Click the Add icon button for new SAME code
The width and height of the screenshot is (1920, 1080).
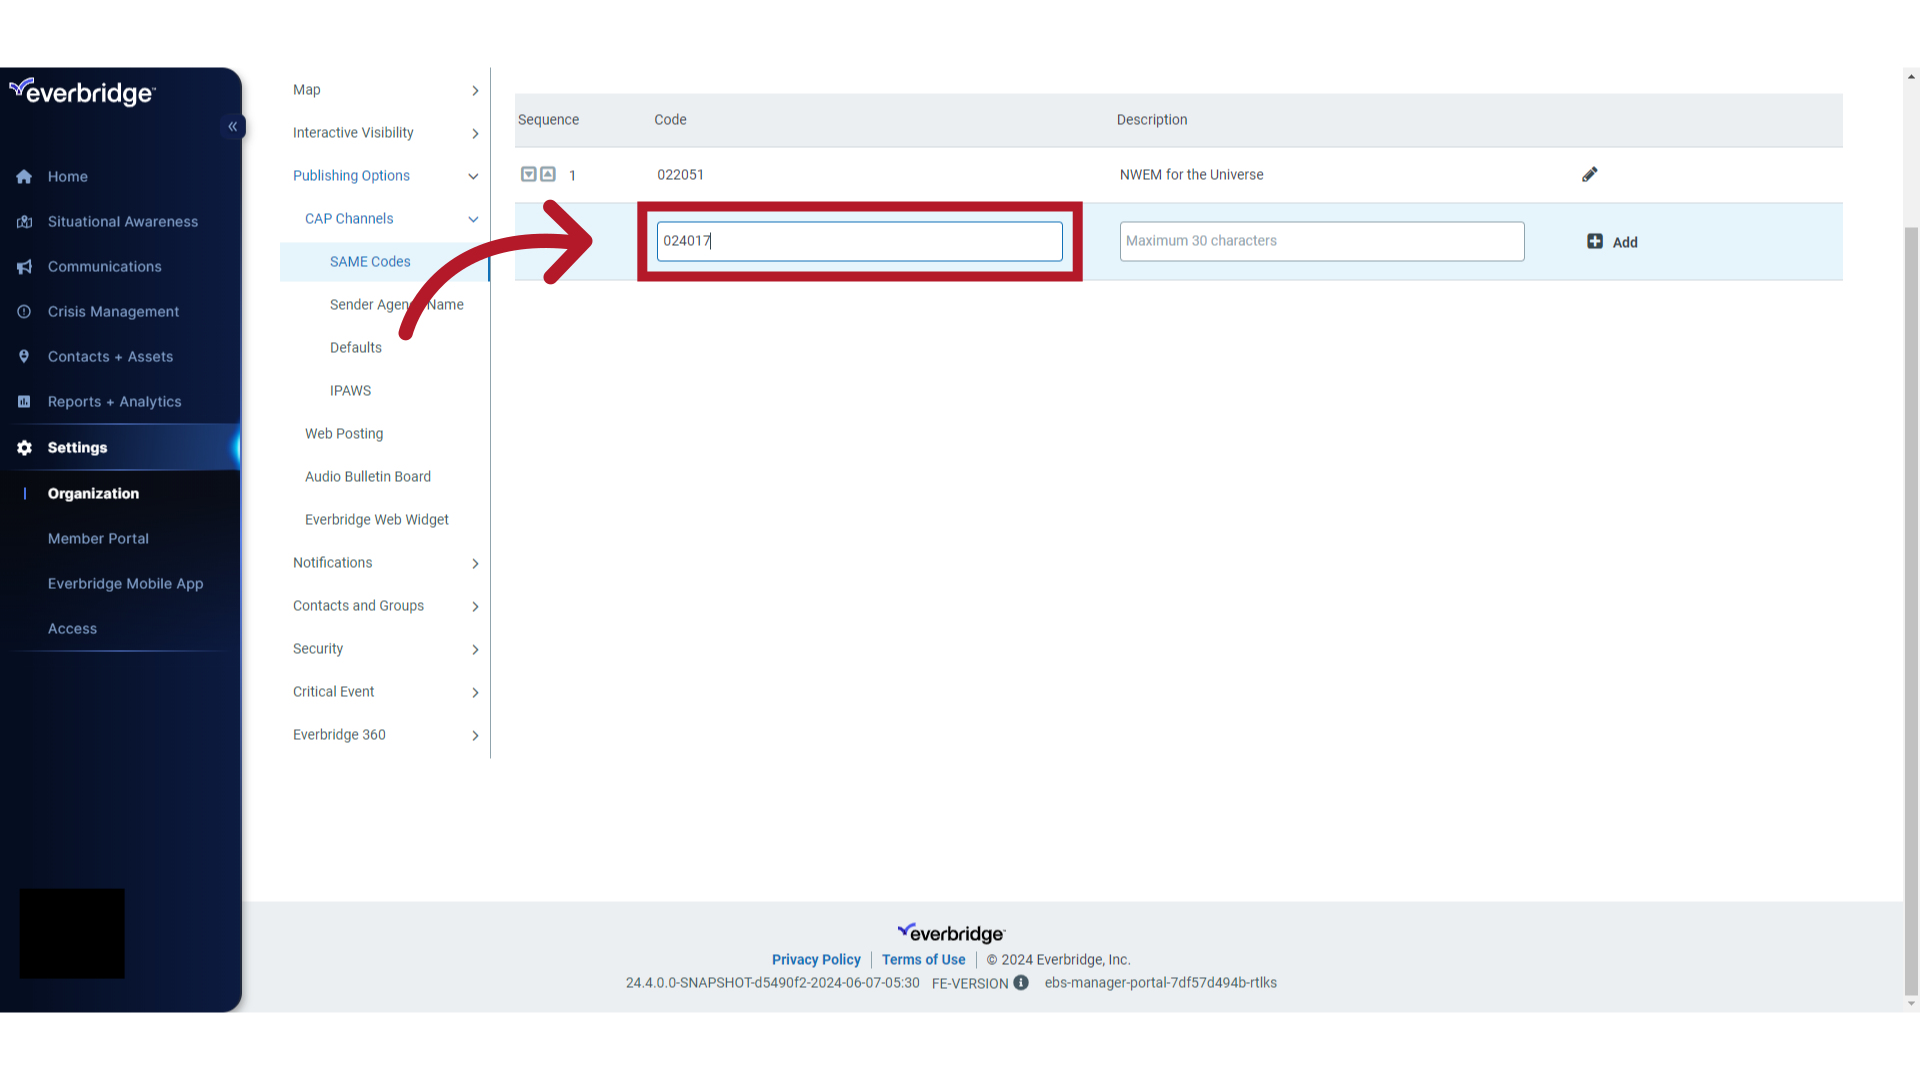[1596, 240]
